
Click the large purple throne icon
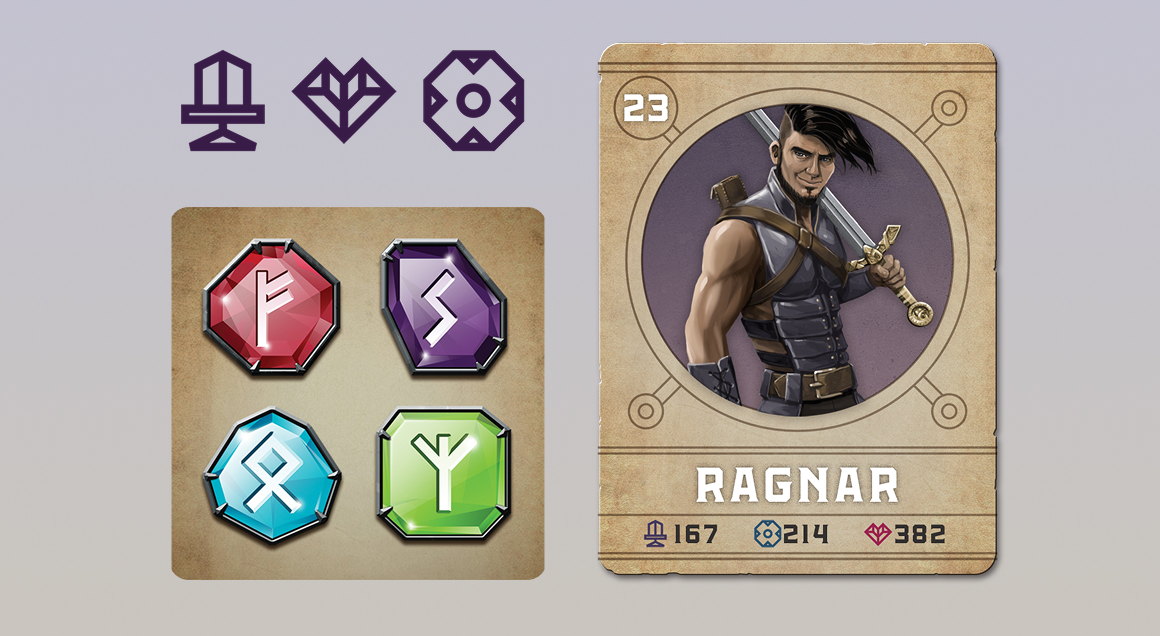[x=223, y=101]
